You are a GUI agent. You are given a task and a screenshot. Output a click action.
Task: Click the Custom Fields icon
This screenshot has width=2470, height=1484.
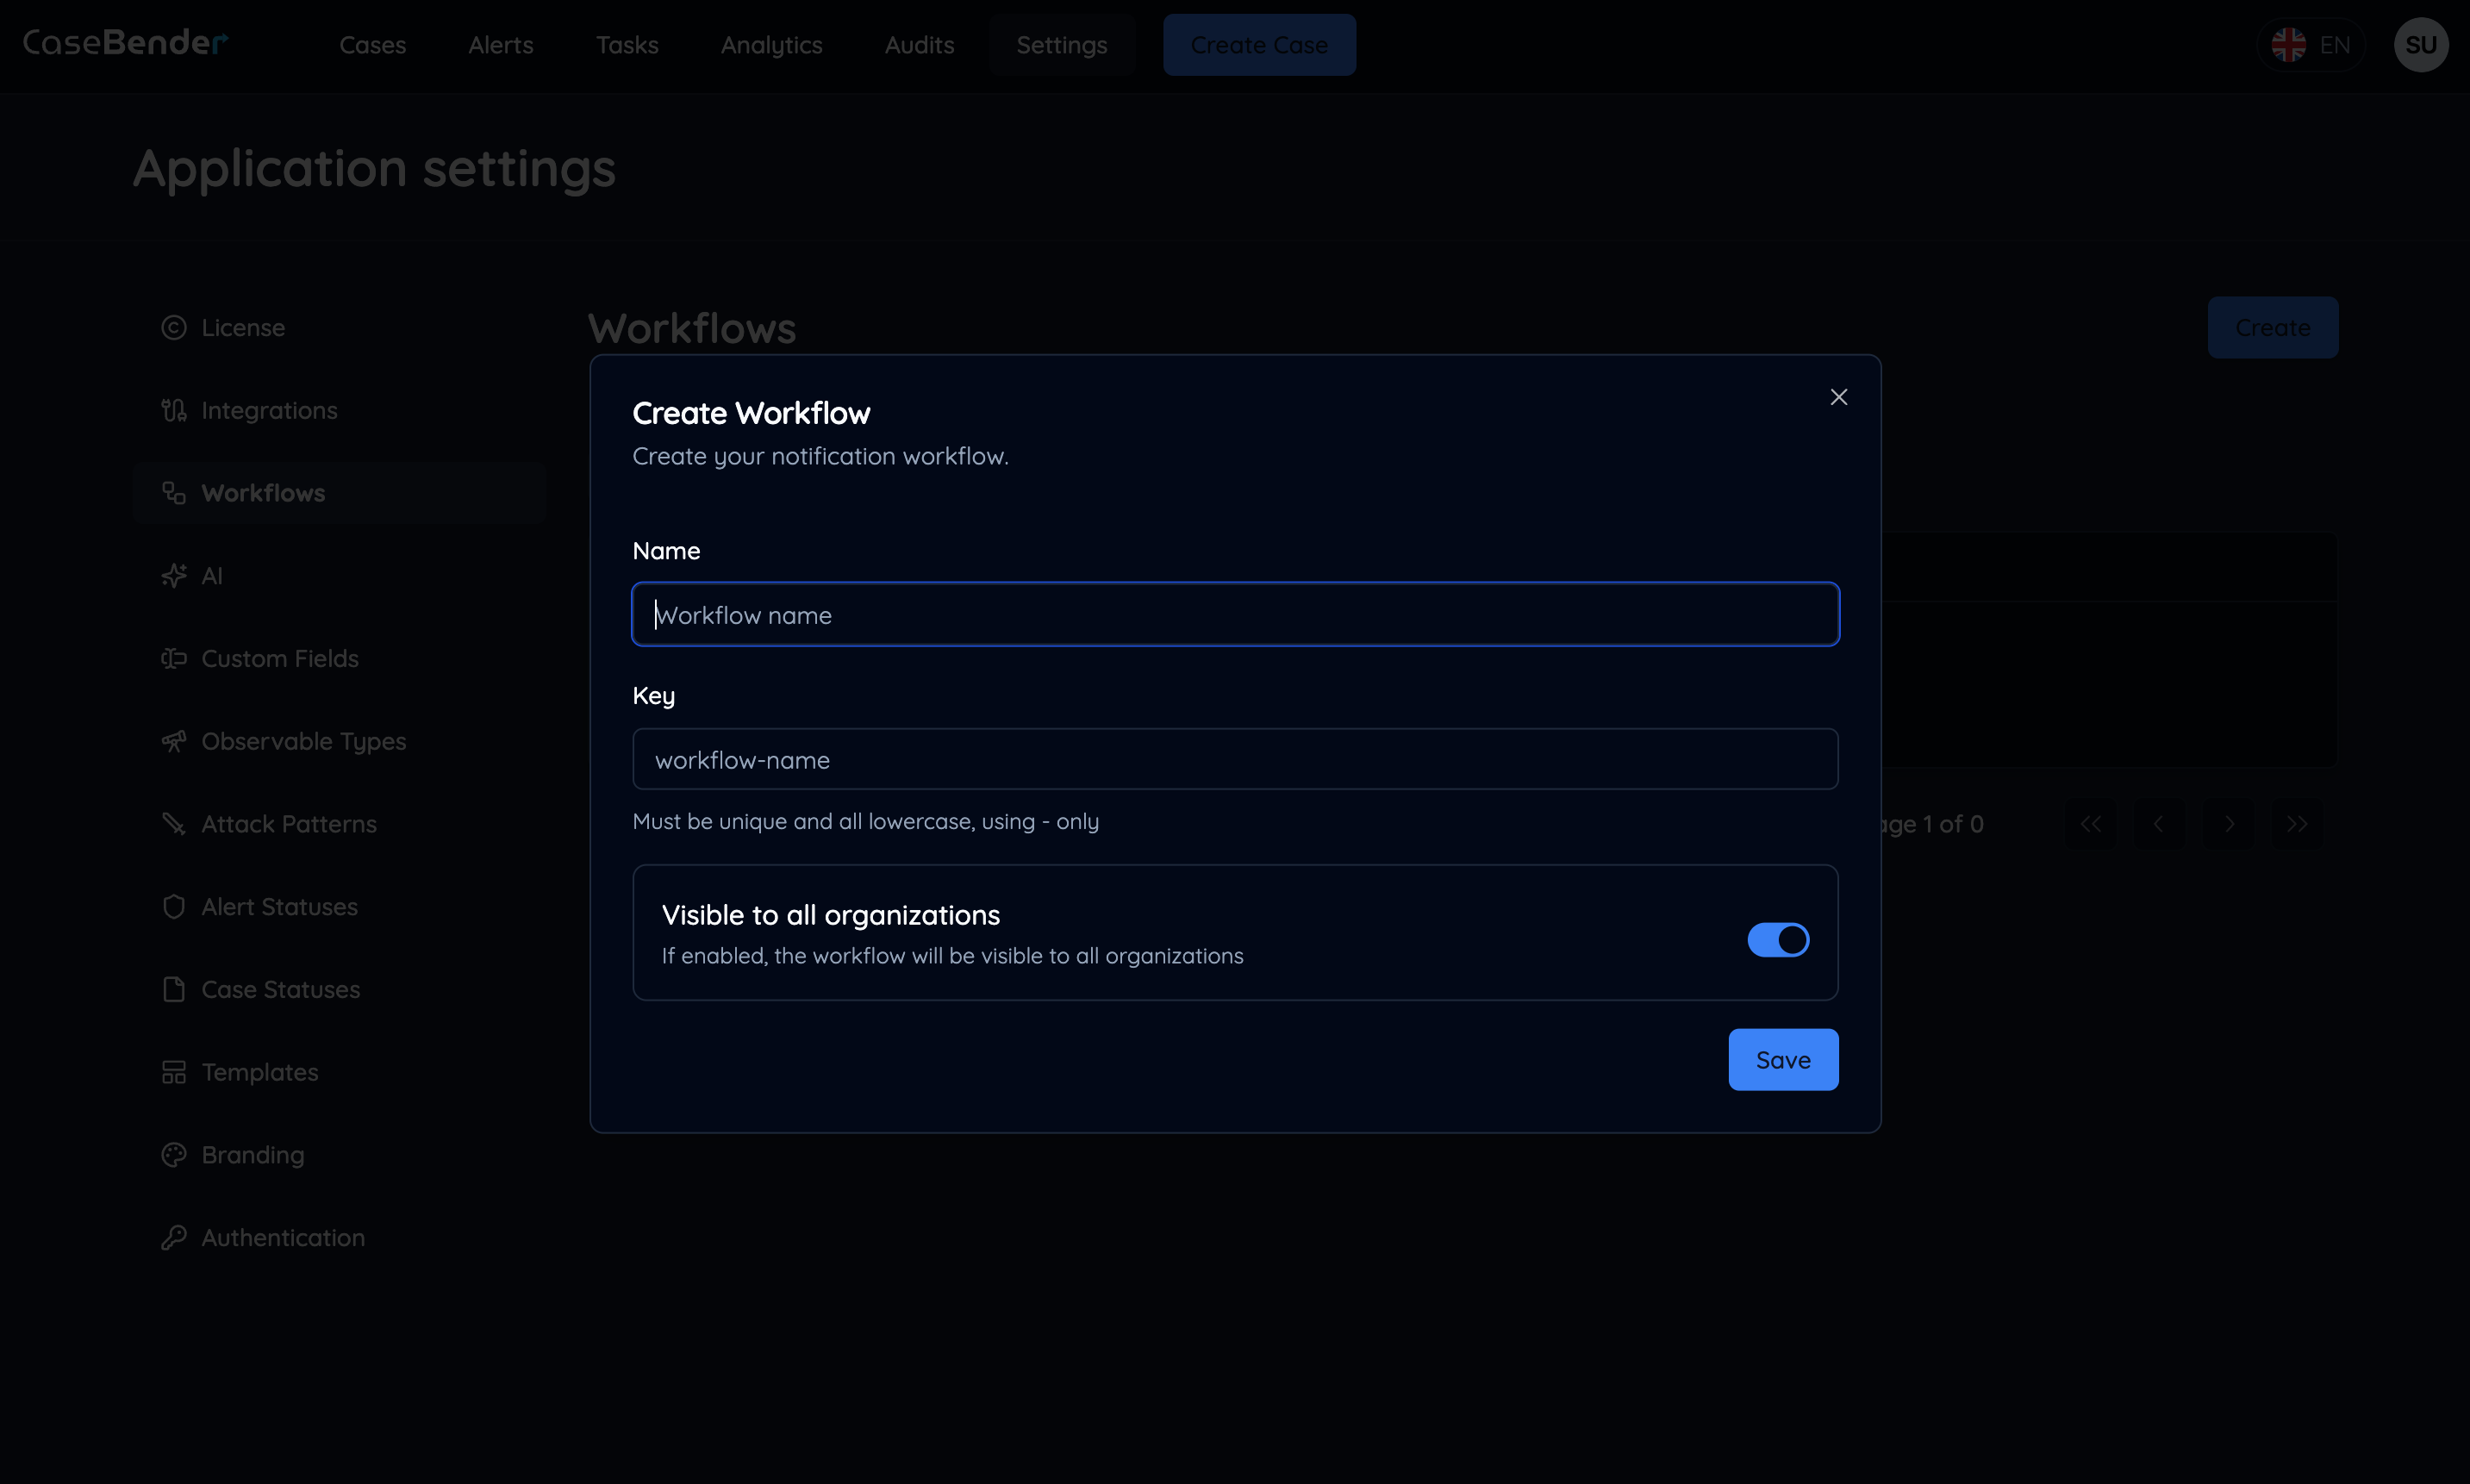[174, 658]
